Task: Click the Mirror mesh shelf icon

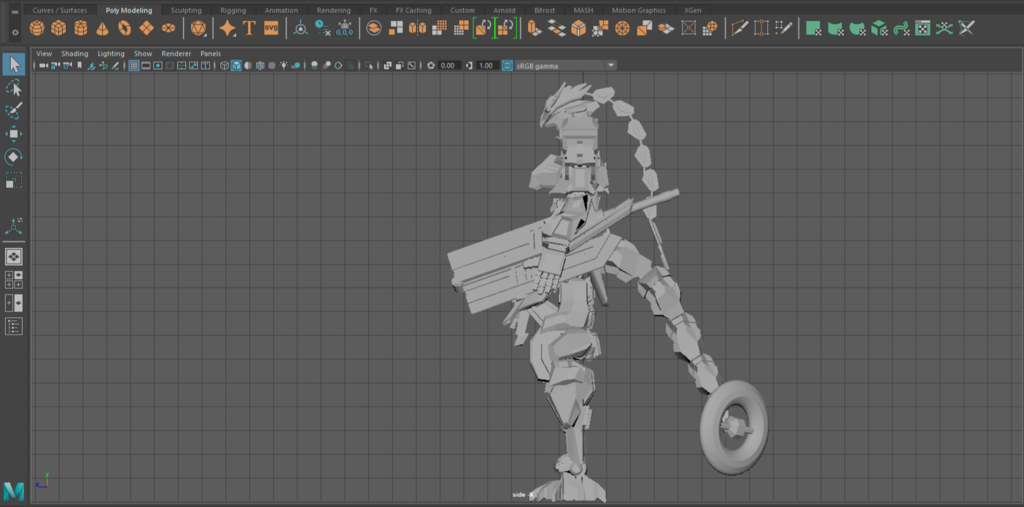Action: pos(417,28)
